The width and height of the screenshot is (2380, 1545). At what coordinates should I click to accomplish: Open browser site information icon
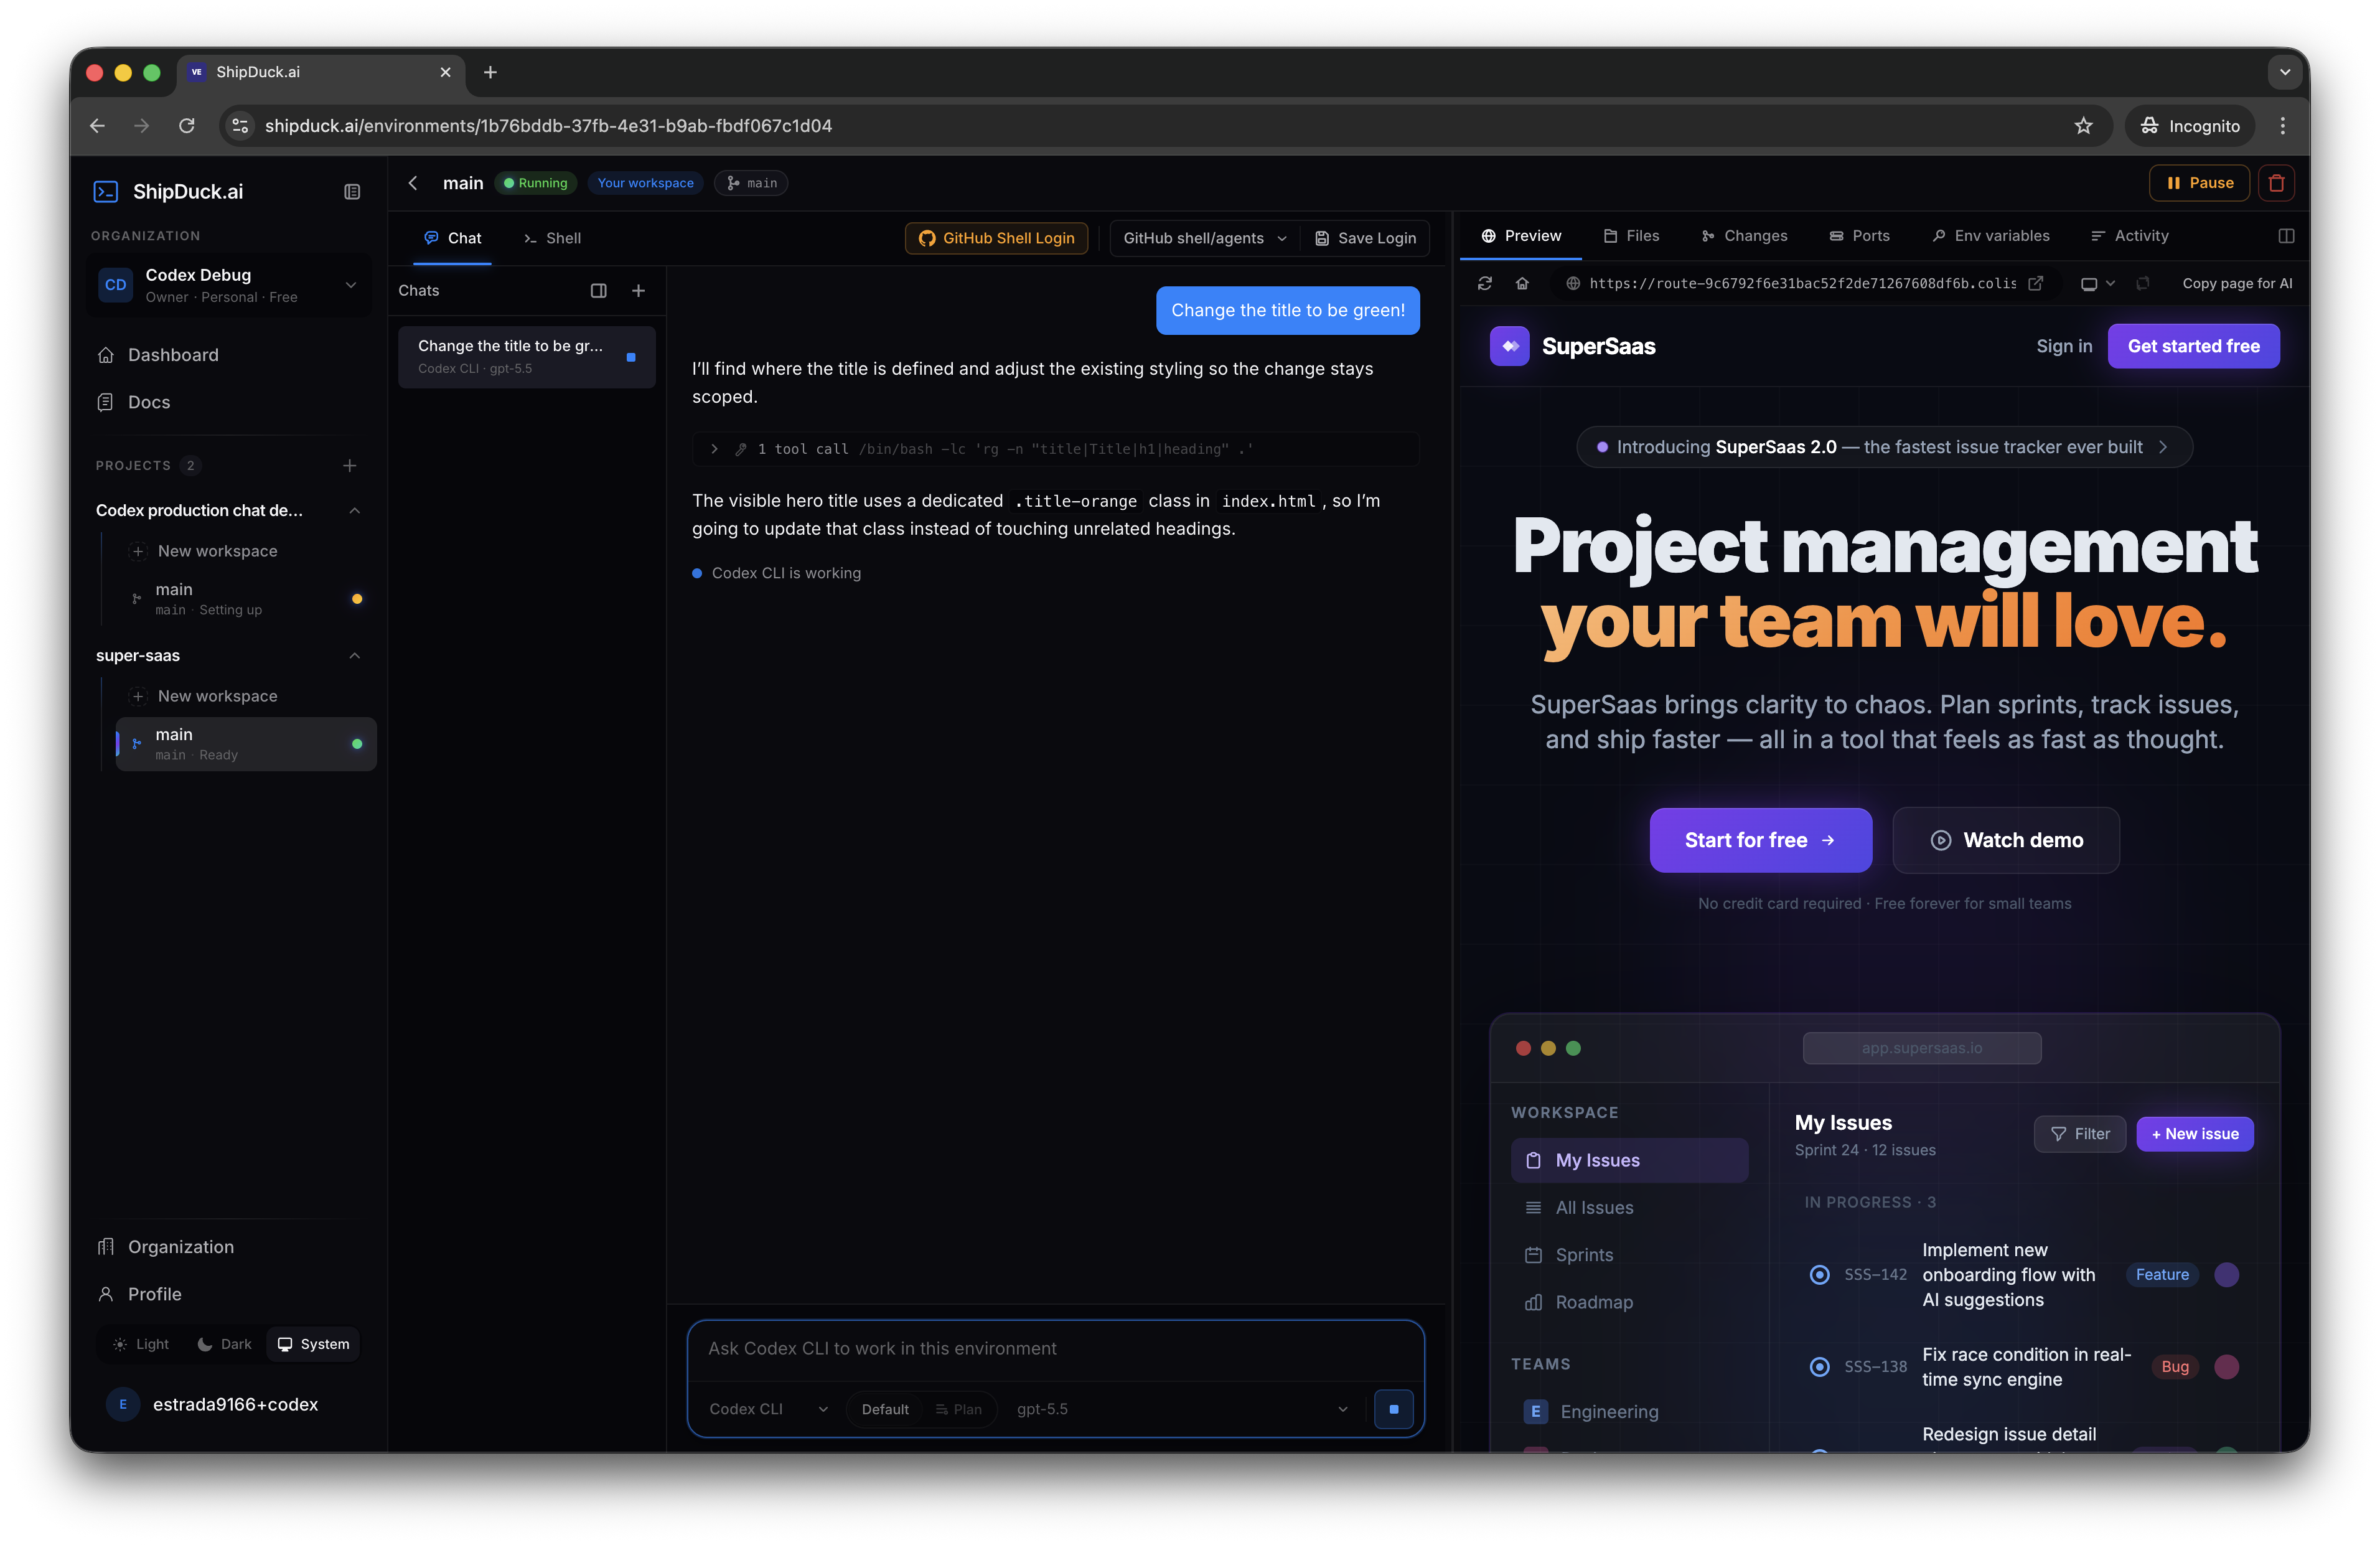pyautogui.click(x=240, y=126)
